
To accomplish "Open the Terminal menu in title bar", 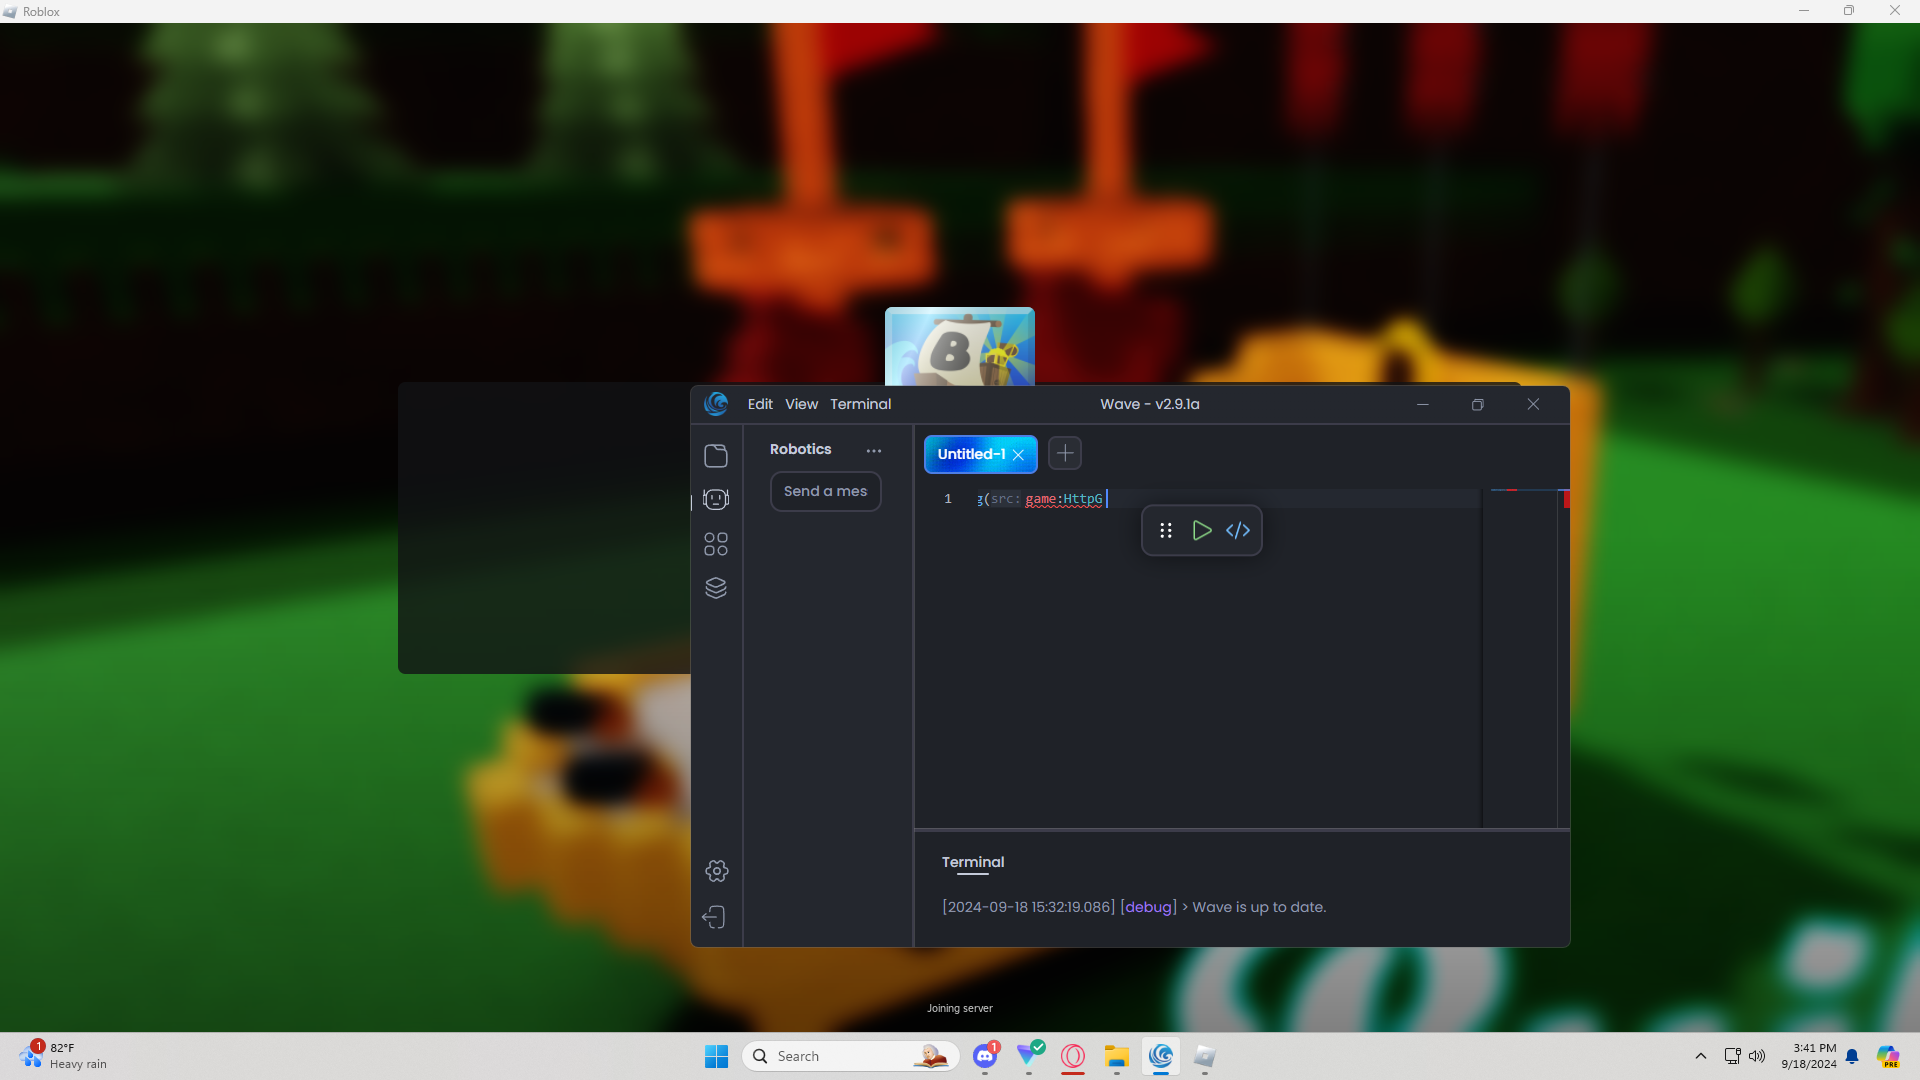I will pyautogui.click(x=860, y=404).
